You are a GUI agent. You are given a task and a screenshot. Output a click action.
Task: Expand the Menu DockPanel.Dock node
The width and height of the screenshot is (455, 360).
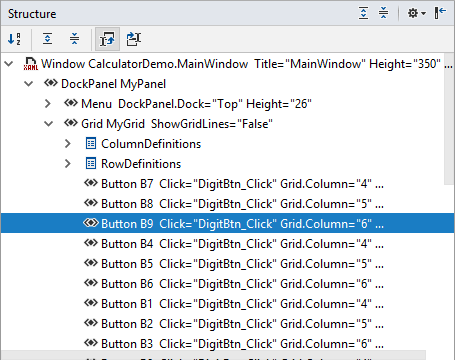(x=48, y=104)
